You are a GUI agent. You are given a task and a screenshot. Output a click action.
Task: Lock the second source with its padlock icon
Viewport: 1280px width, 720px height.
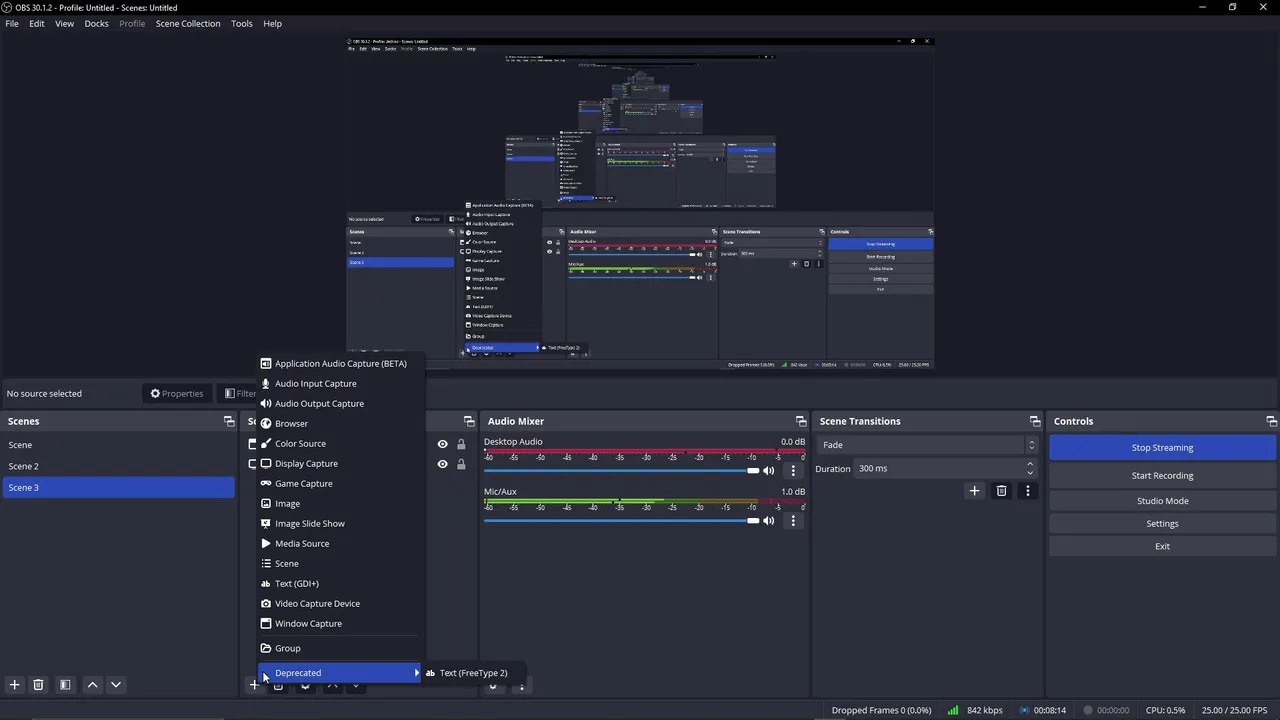461,464
